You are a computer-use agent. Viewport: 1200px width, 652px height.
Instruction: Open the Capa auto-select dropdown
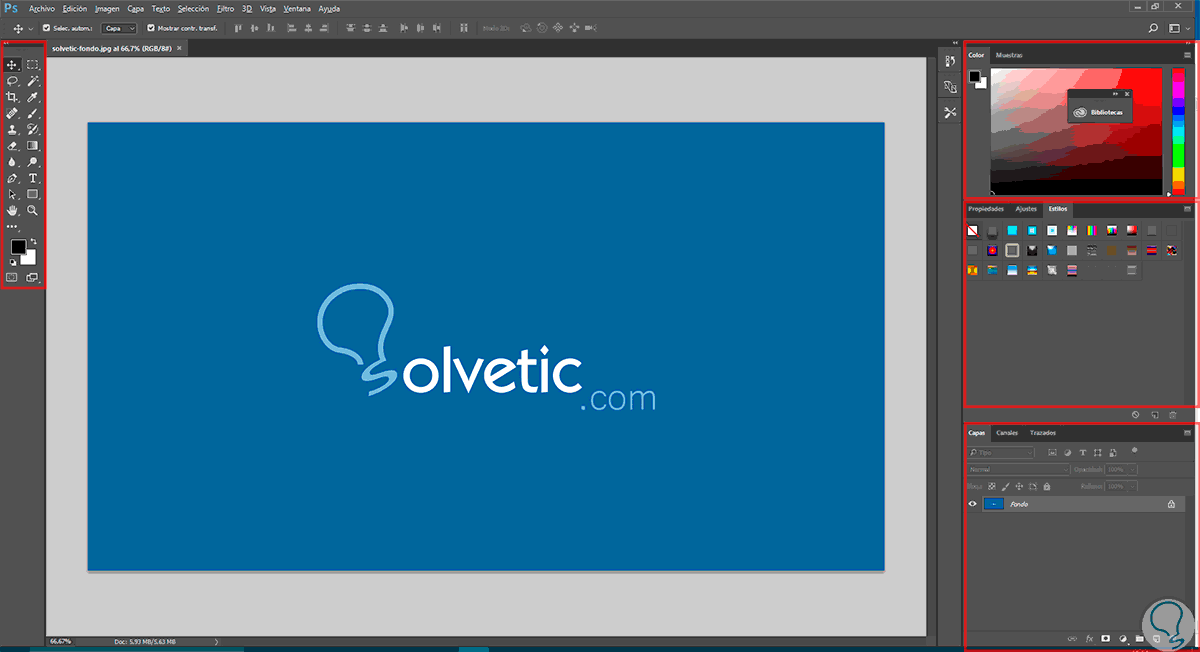point(119,28)
